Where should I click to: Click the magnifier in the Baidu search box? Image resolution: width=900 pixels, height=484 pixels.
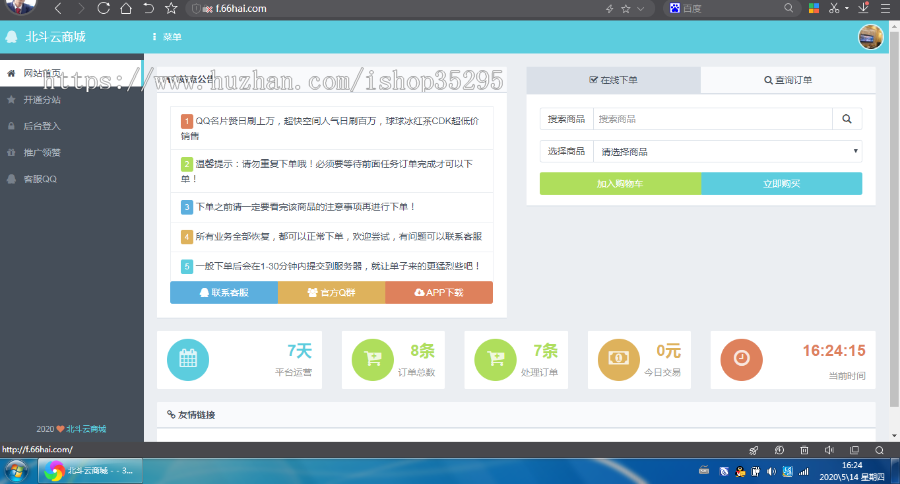point(789,8)
